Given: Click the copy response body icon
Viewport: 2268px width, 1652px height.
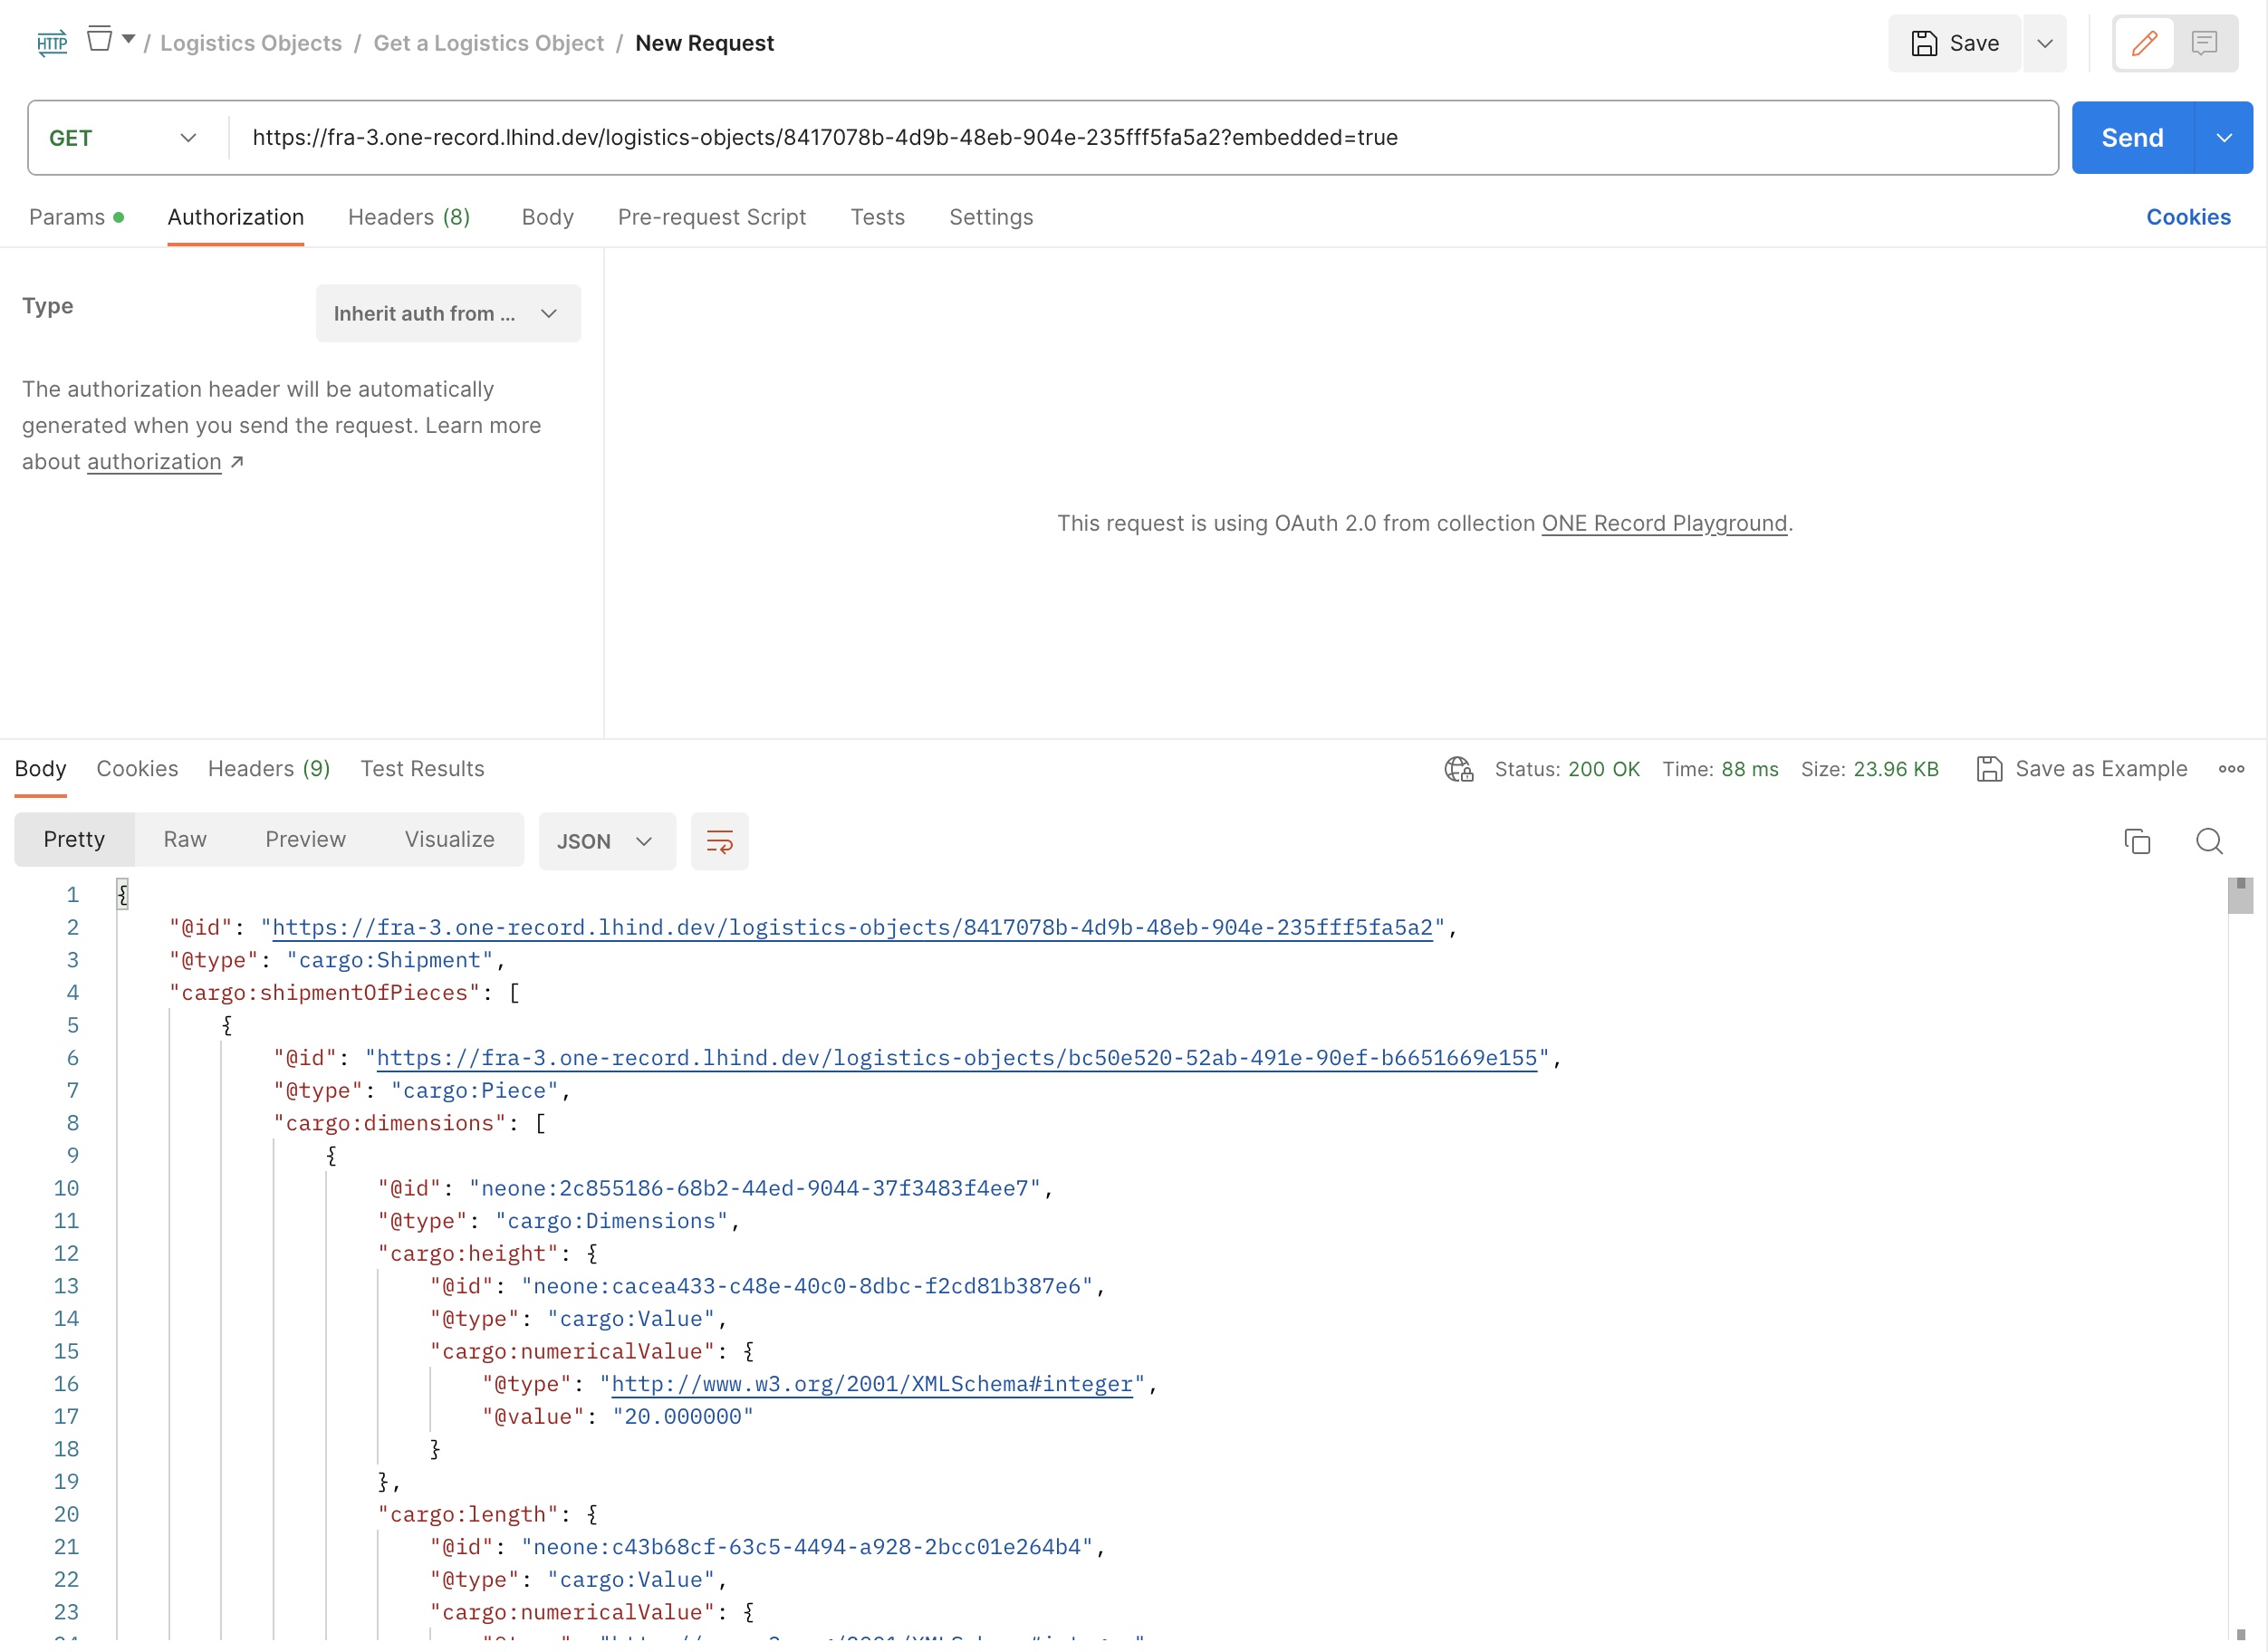Looking at the screenshot, I should click(x=2137, y=841).
